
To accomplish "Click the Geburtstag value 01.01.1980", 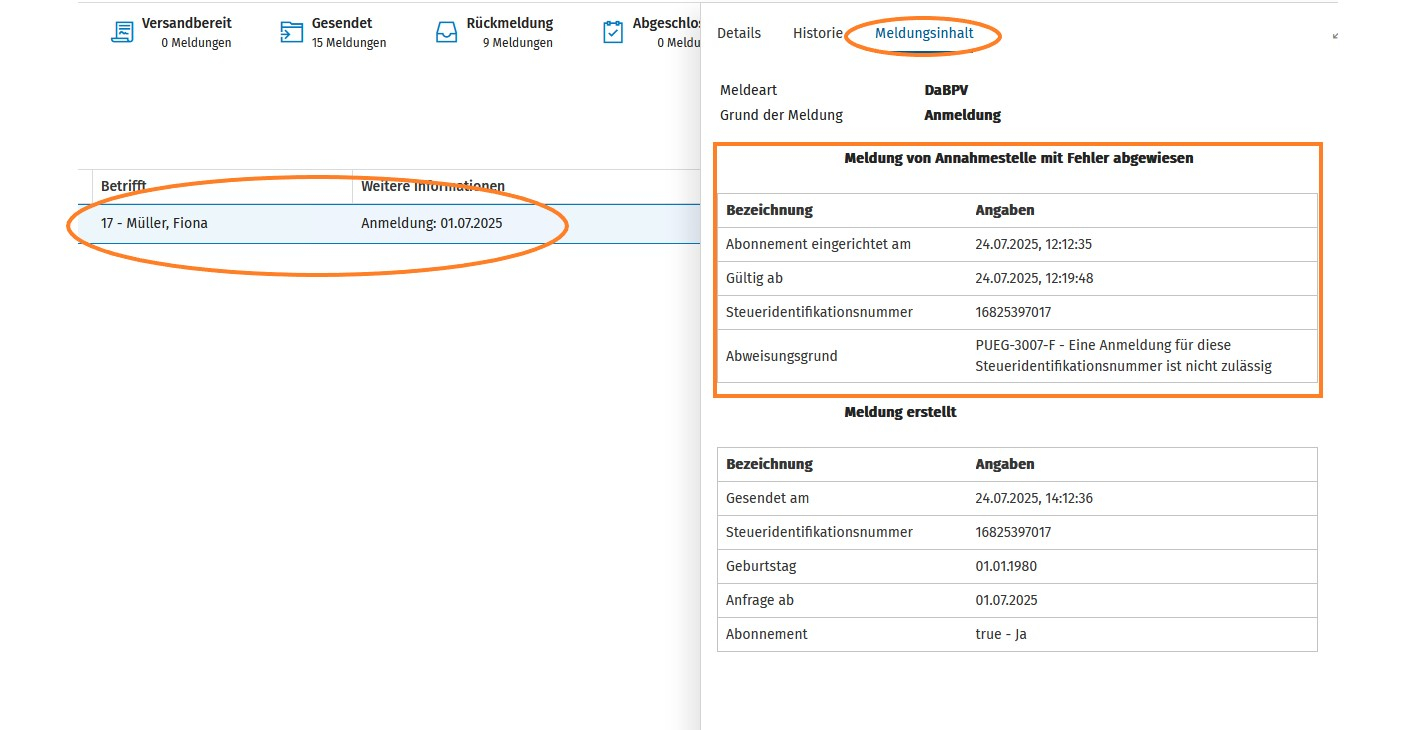I will (1006, 566).
